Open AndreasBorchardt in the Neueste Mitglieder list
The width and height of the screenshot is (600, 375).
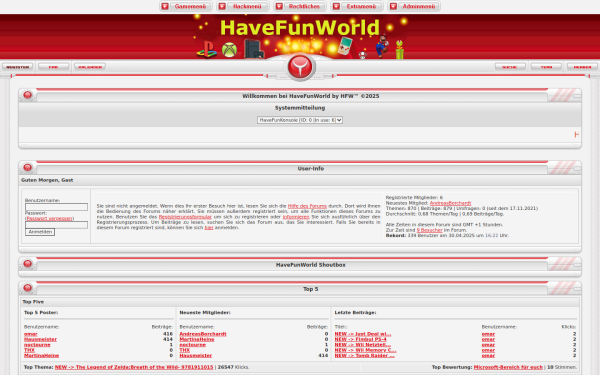click(x=203, y=334)
